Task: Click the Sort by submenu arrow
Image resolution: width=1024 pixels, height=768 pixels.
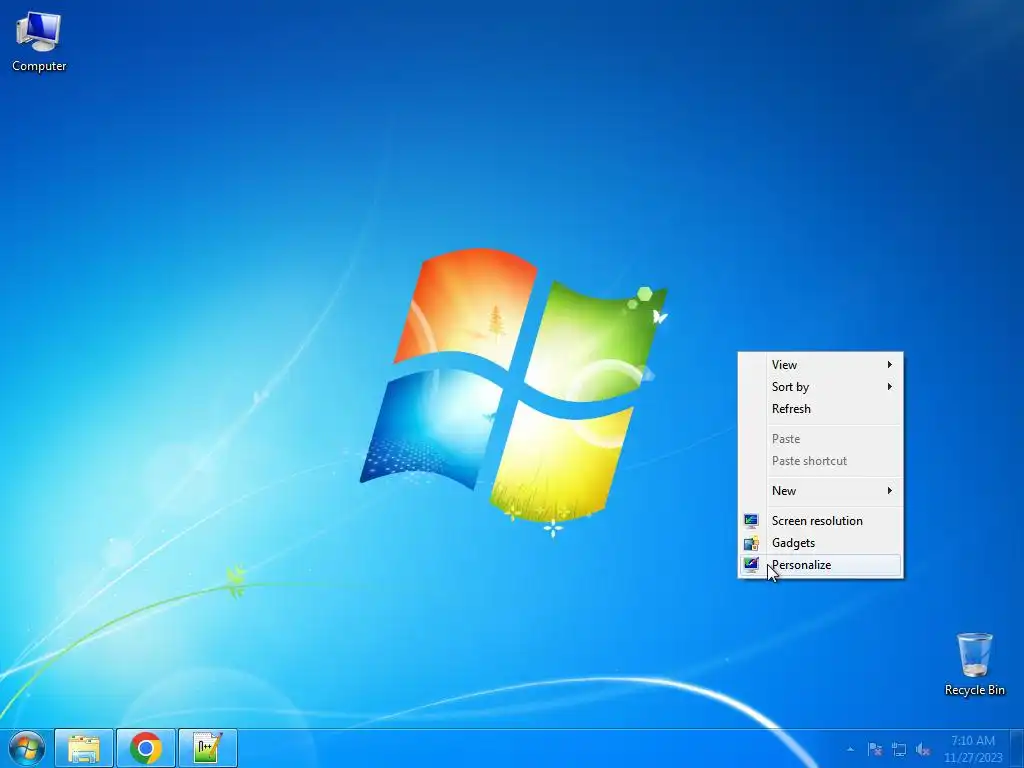Action: tap(889, 387)
